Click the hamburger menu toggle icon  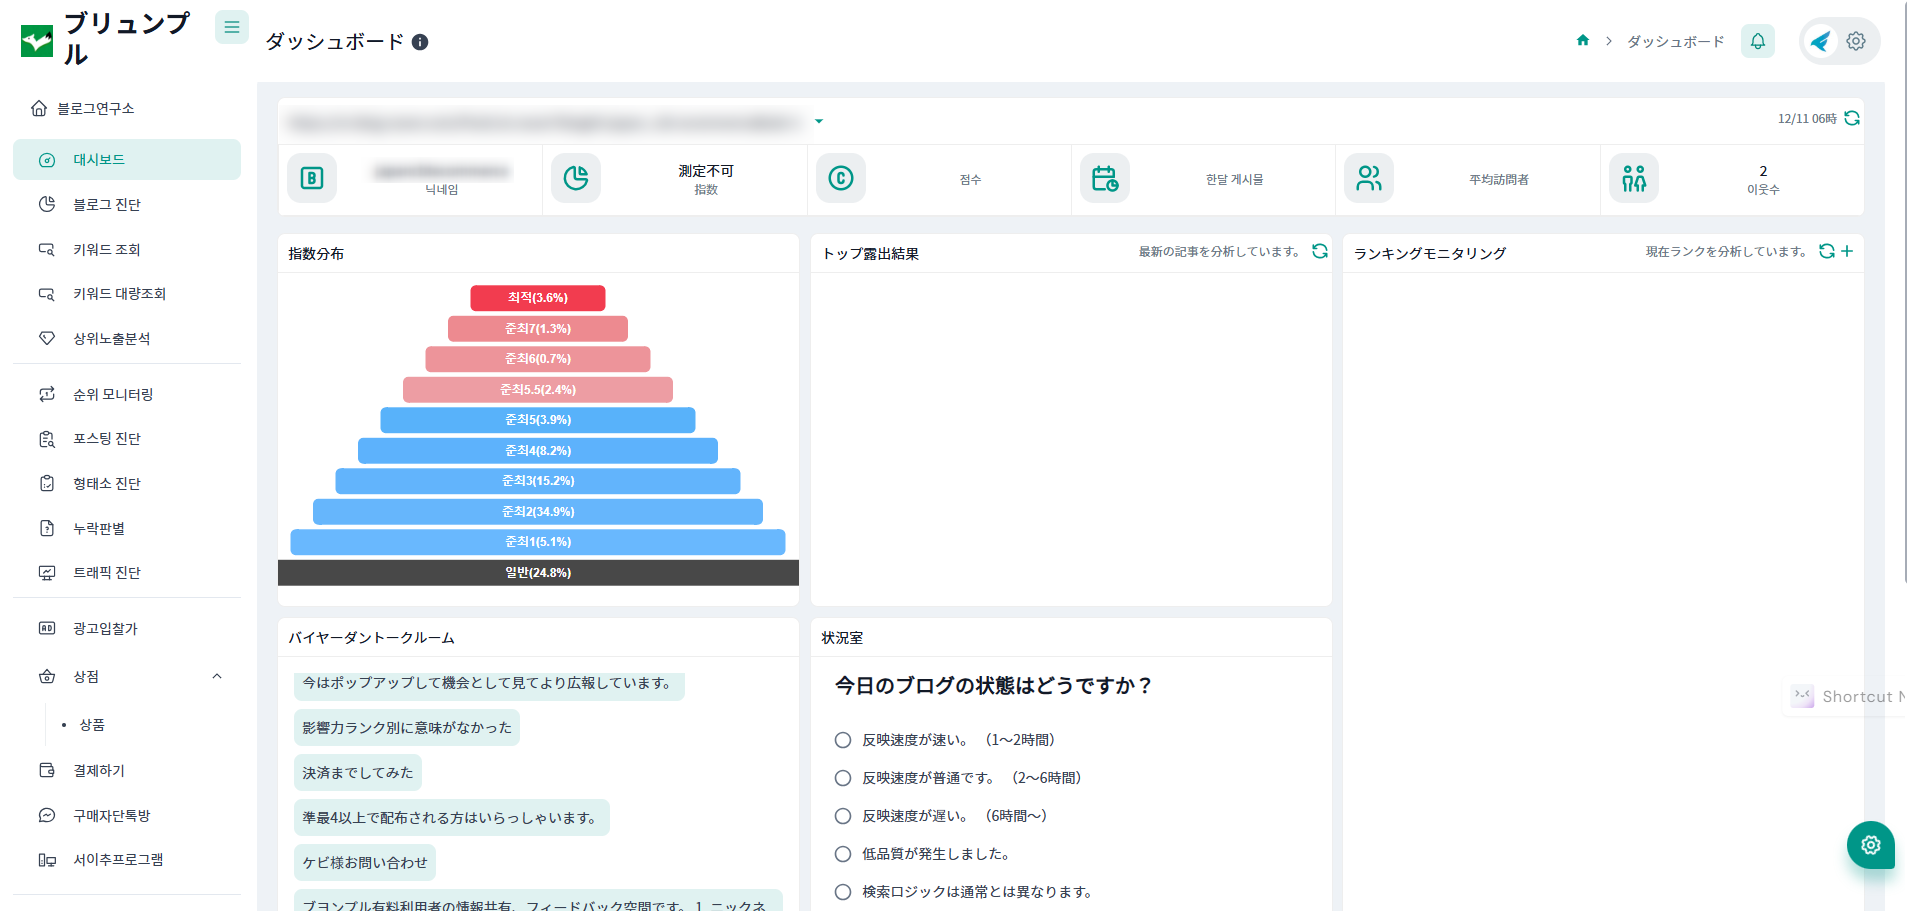231,27
